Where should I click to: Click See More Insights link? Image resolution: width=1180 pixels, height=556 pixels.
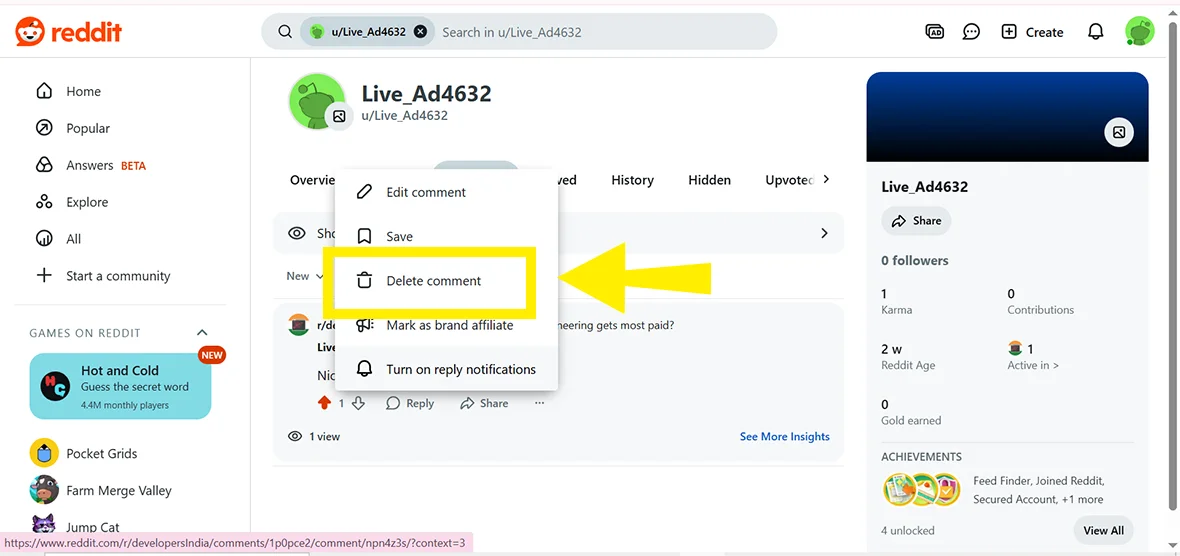pyautogui.click(x=784, y=436)
